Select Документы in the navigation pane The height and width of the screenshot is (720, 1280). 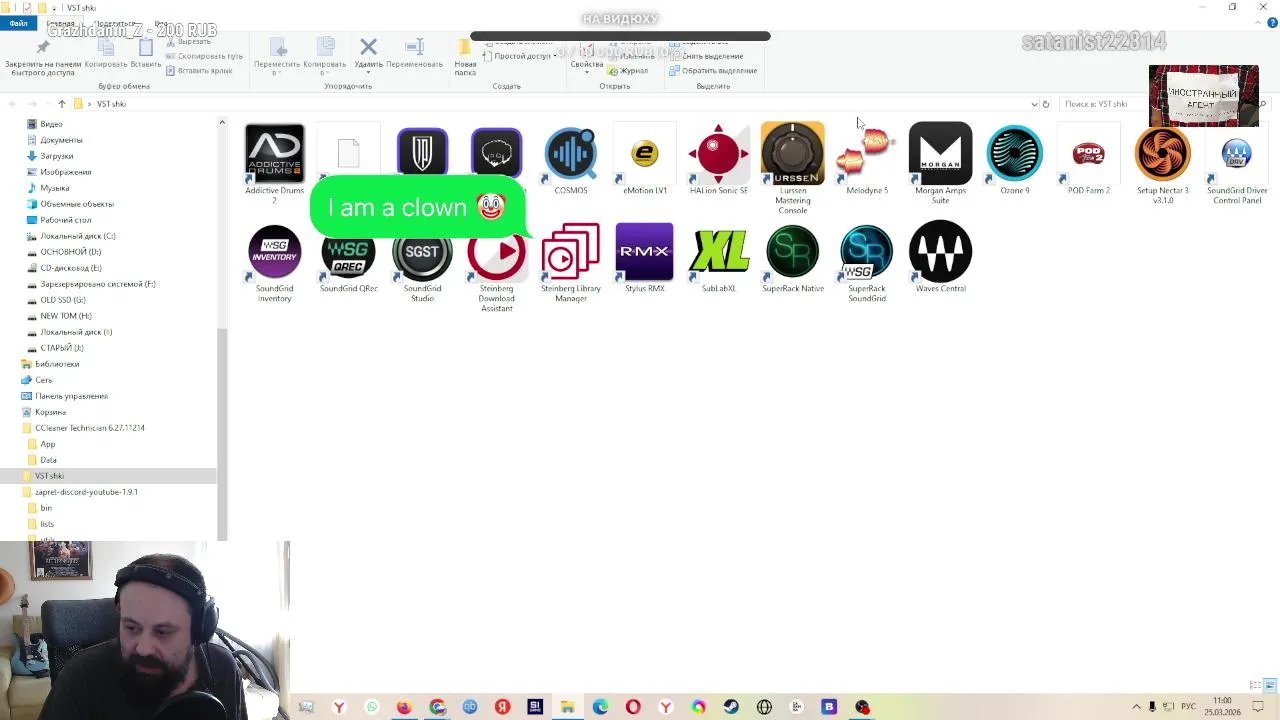coord(61,140)
